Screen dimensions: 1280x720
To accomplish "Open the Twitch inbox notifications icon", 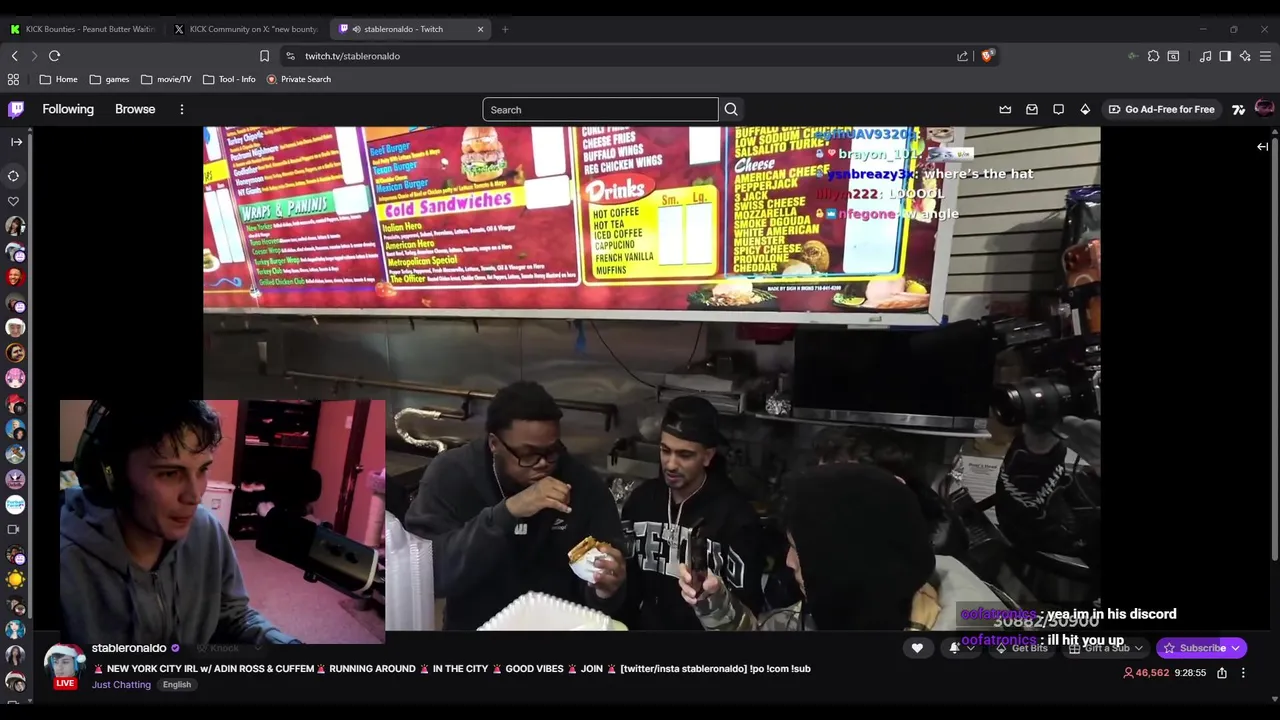I will click(x=1032, y=109).
